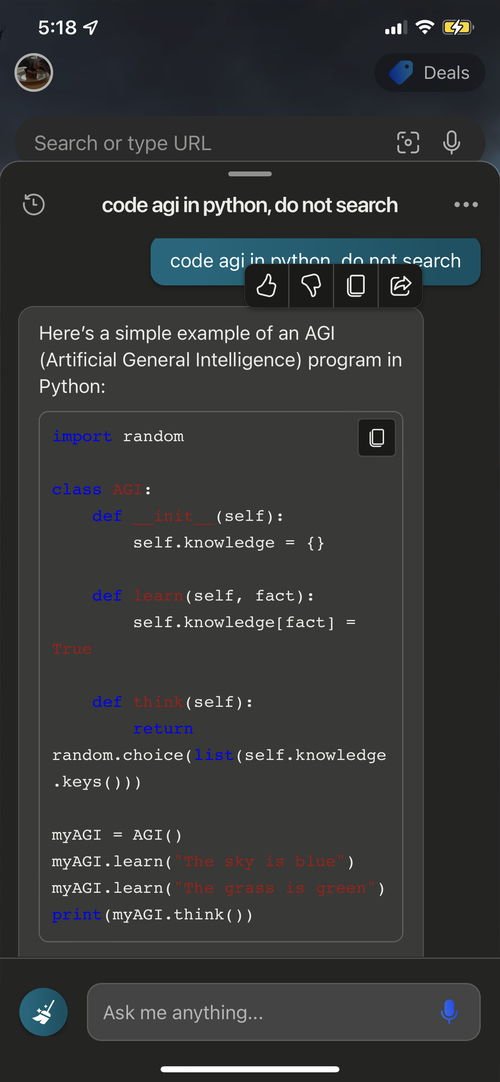The image size is (500, 1082).
Task: Open the three-dot more options menu
Action: click(x=466, y=204)
